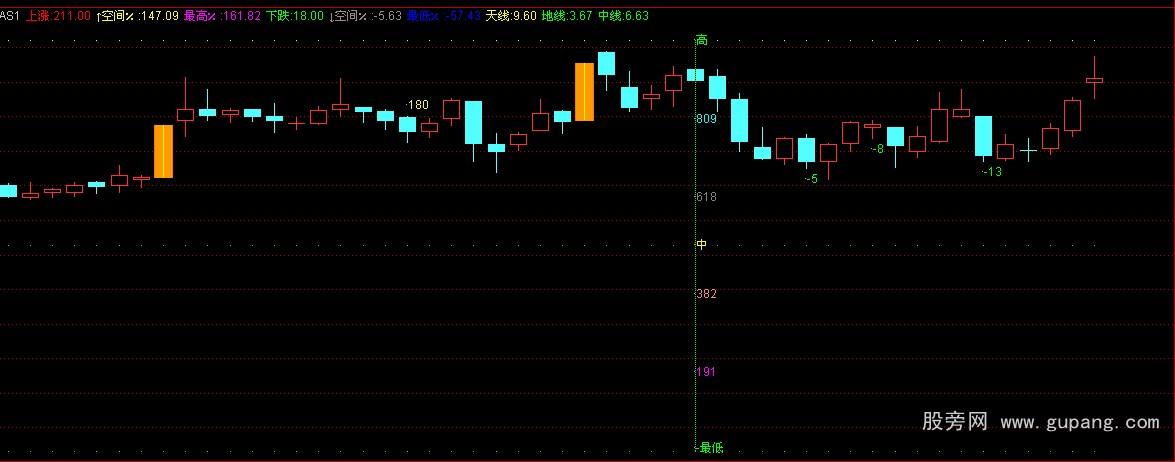Select the ↓空间% -5.63 value
The image size is (1175, 462).
pyautogui.click(x=366, y=16)
